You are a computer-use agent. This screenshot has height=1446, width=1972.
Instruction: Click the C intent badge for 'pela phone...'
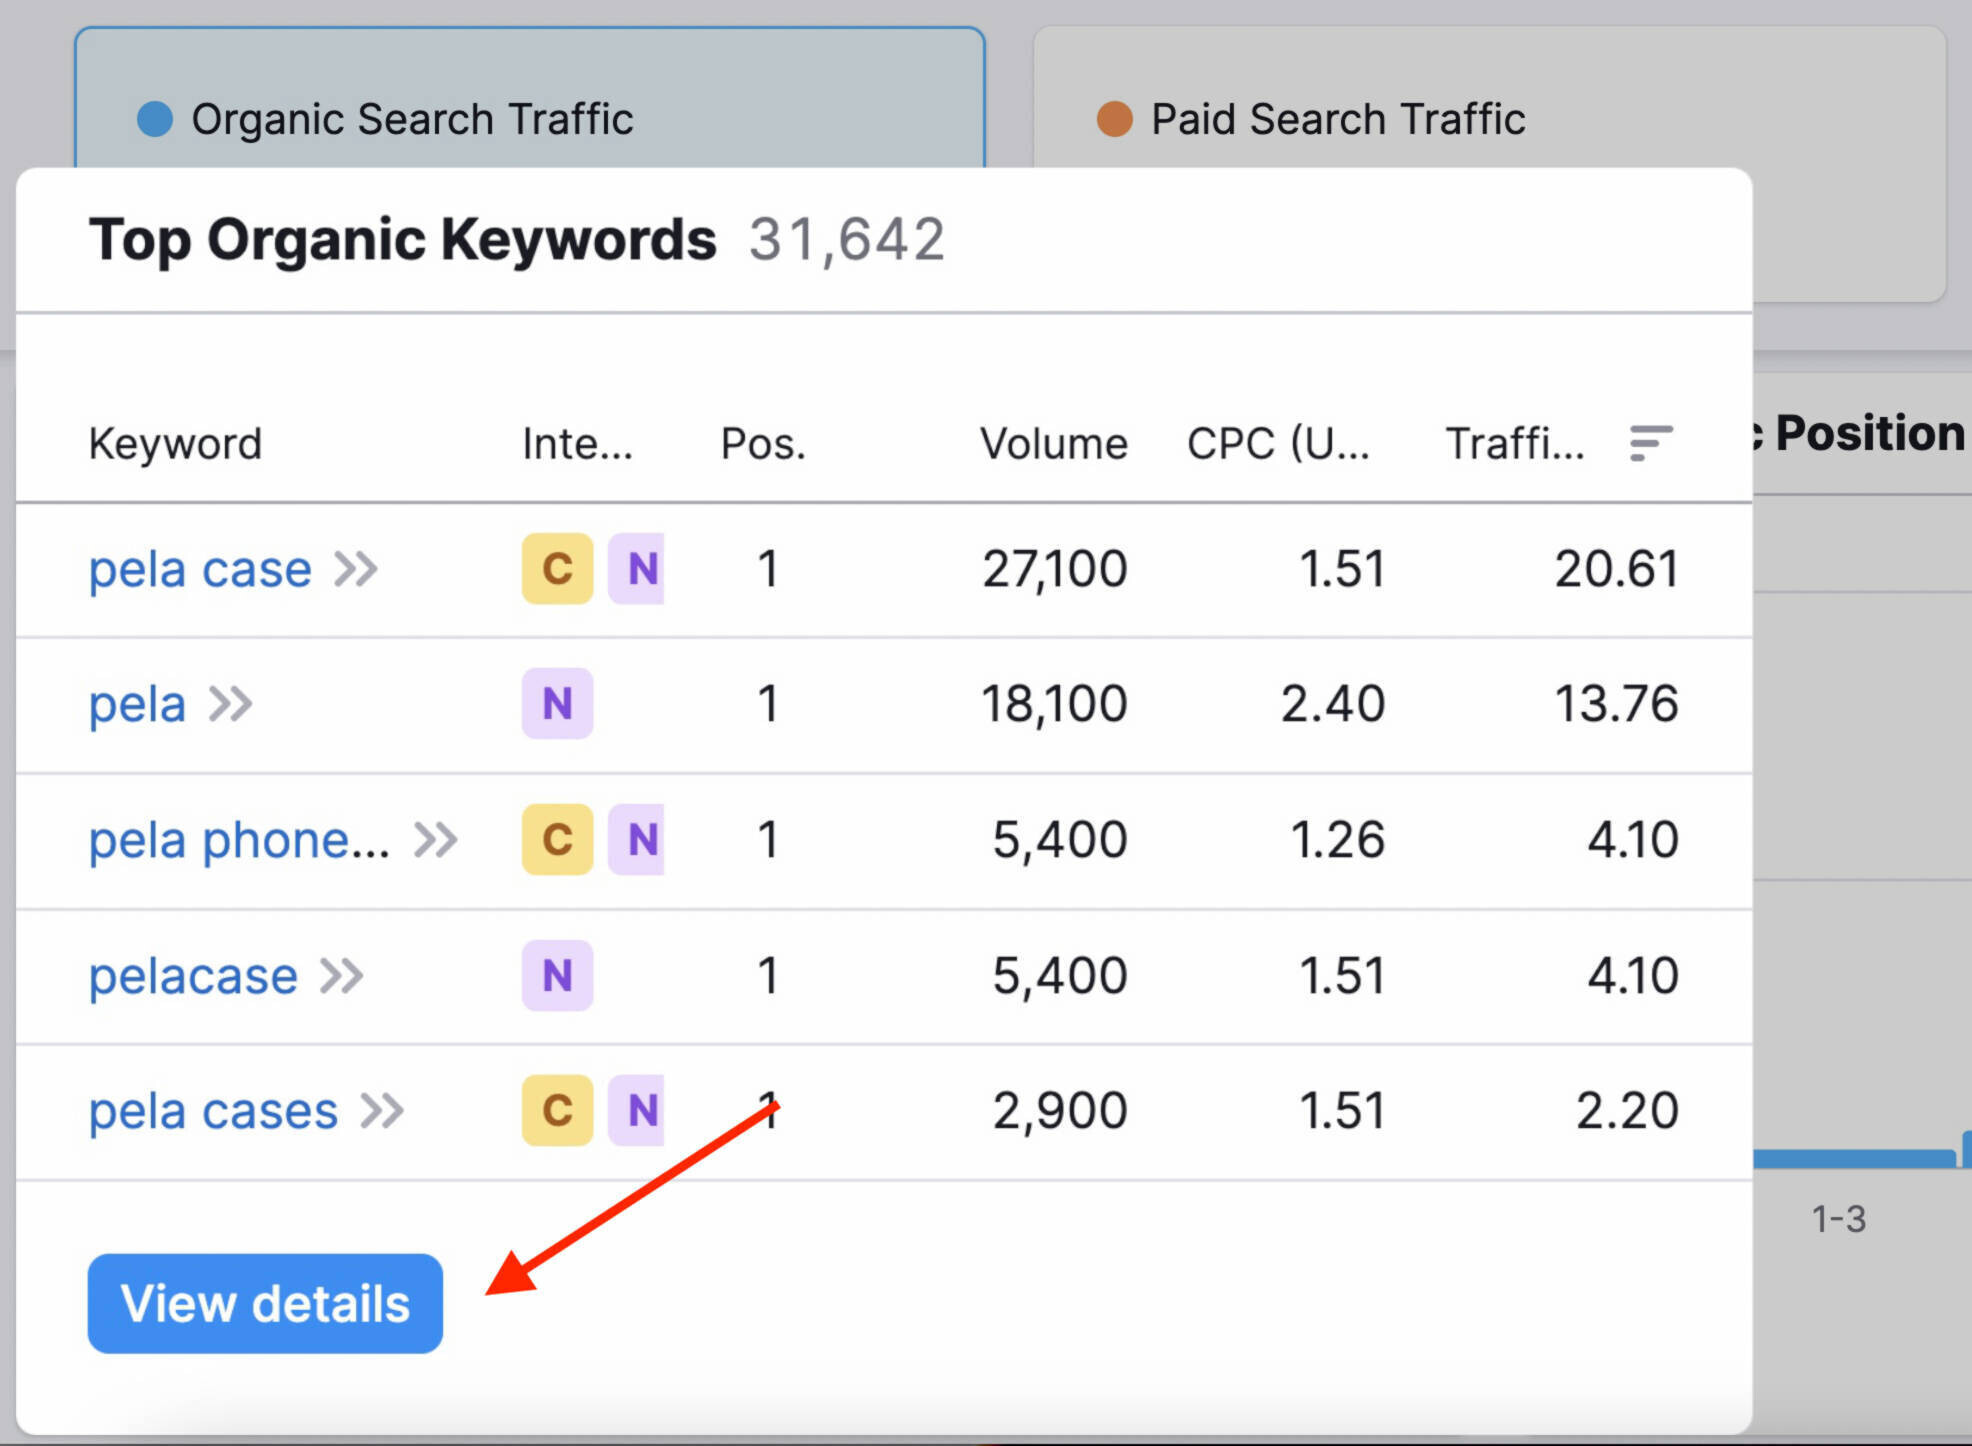tap(557, 840)
